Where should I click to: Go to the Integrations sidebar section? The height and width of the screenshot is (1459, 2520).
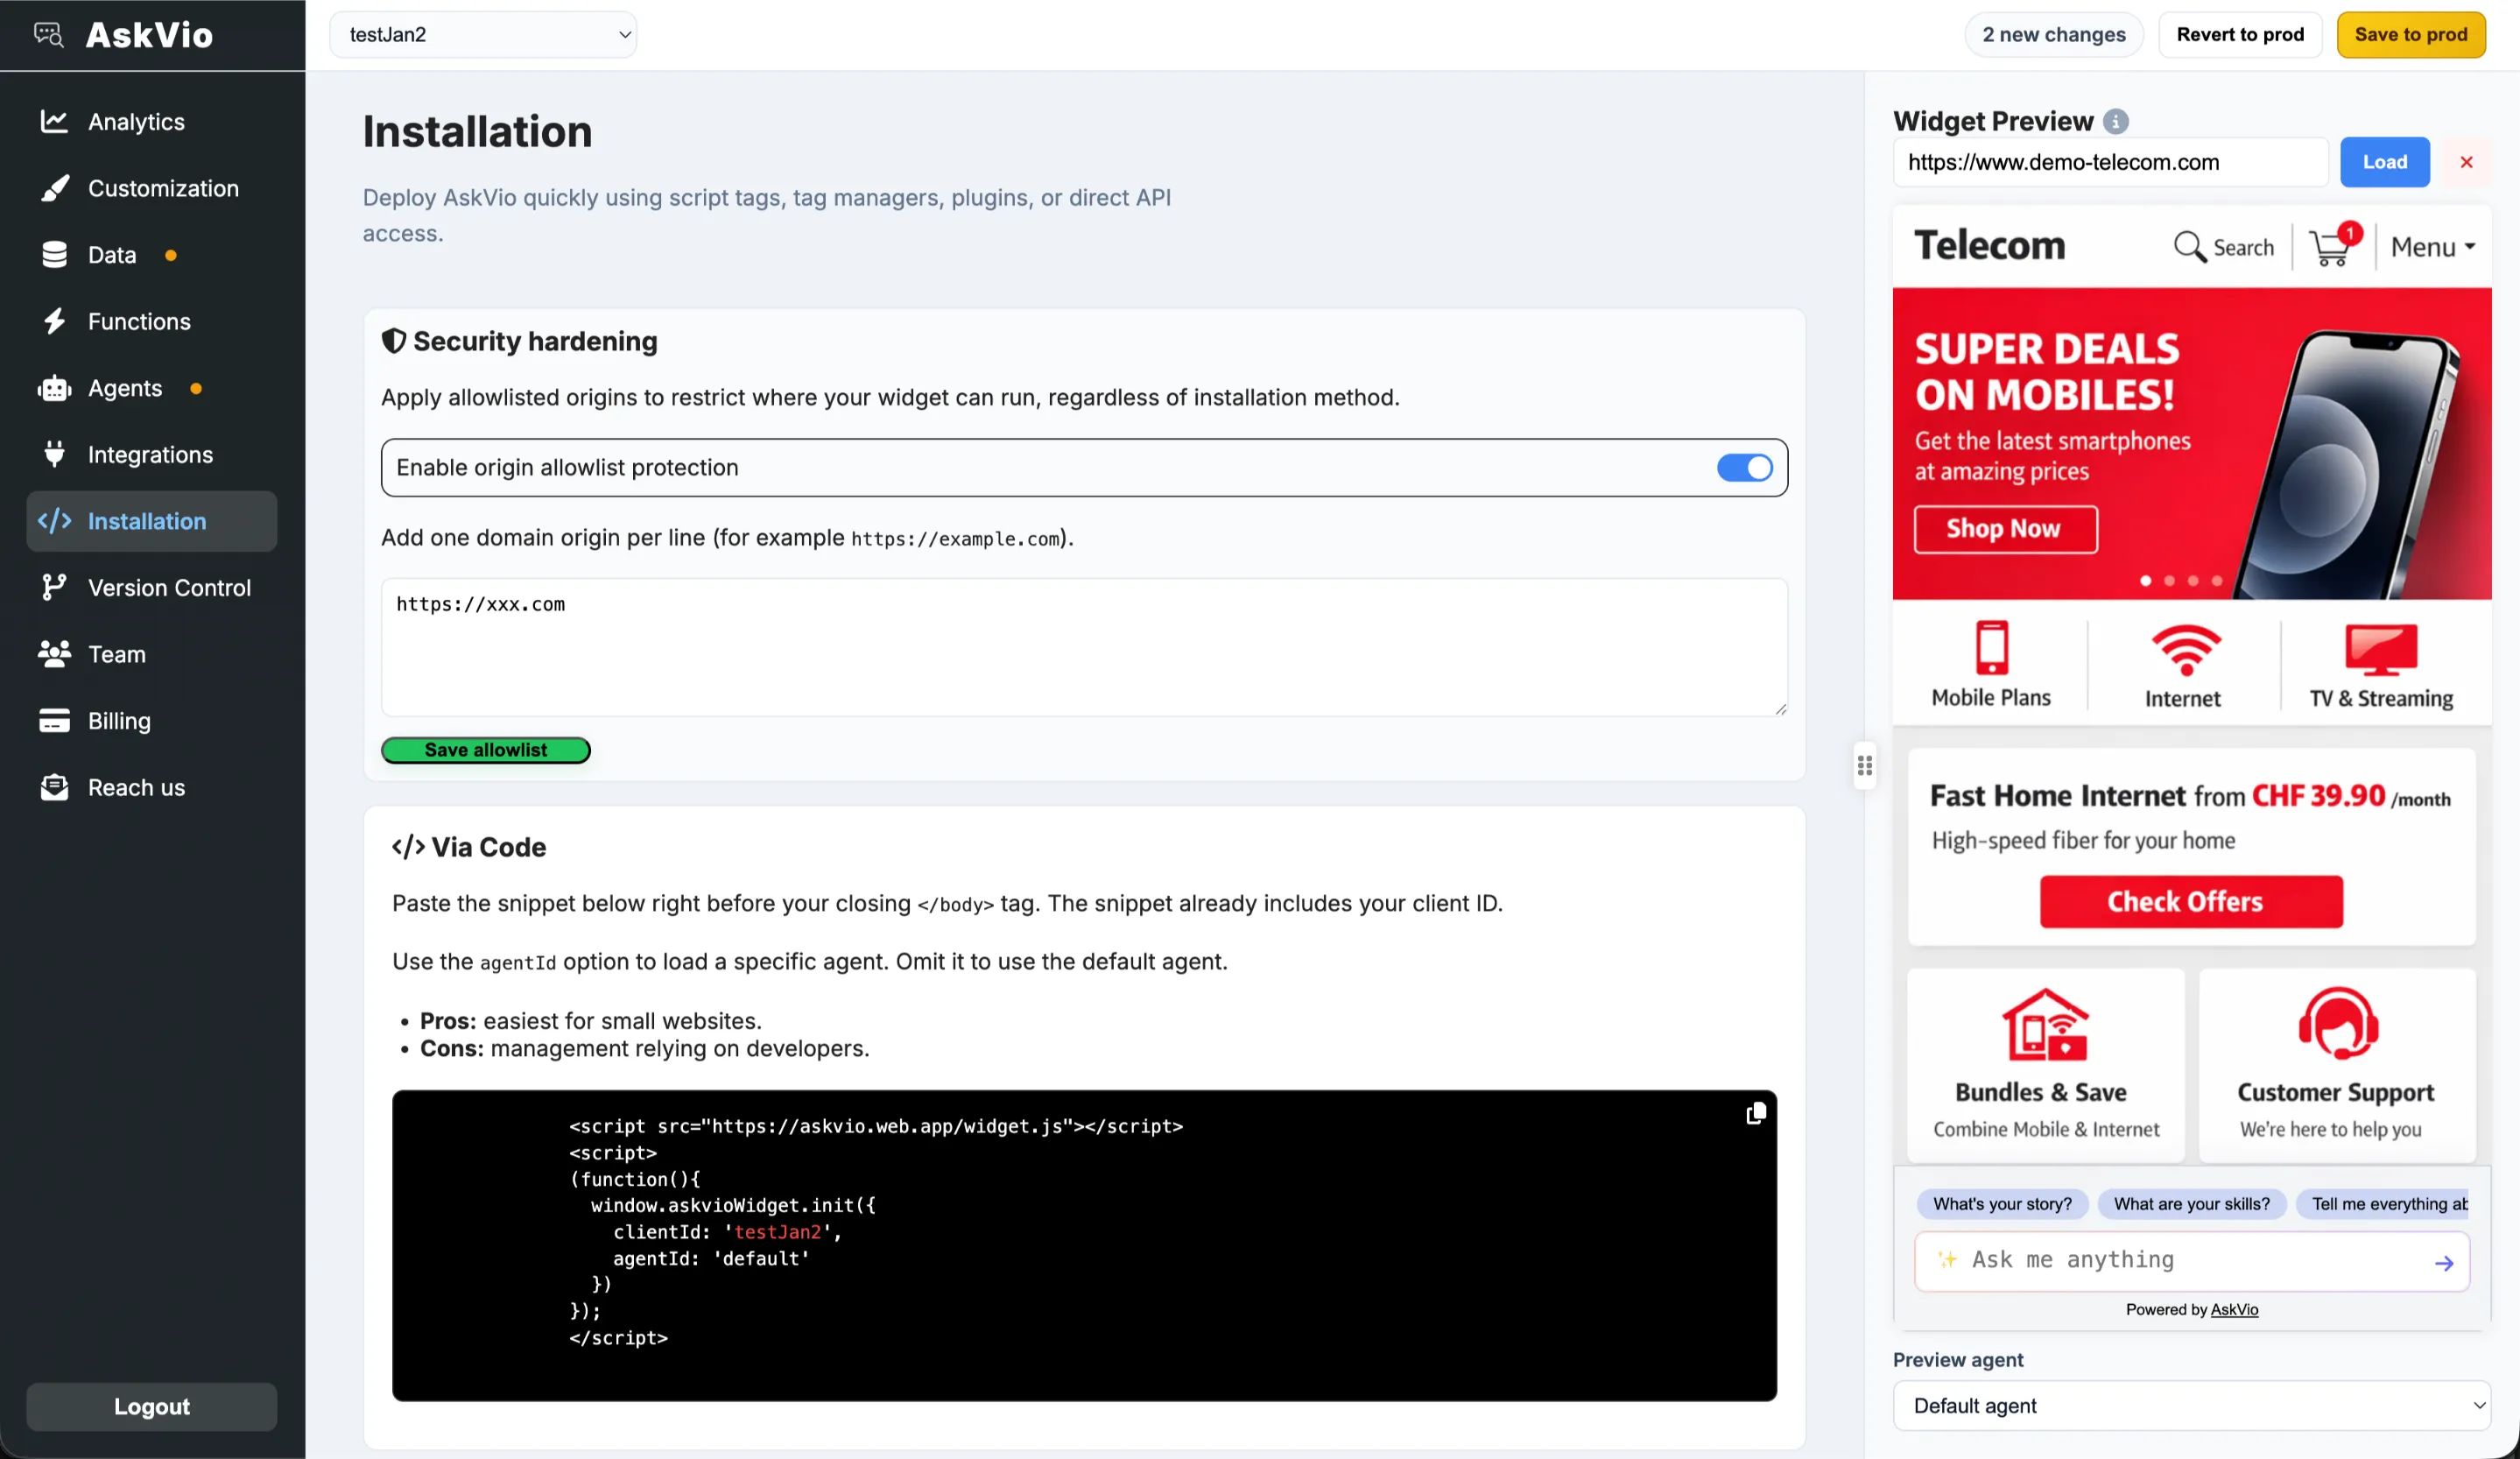coord(150,455)
